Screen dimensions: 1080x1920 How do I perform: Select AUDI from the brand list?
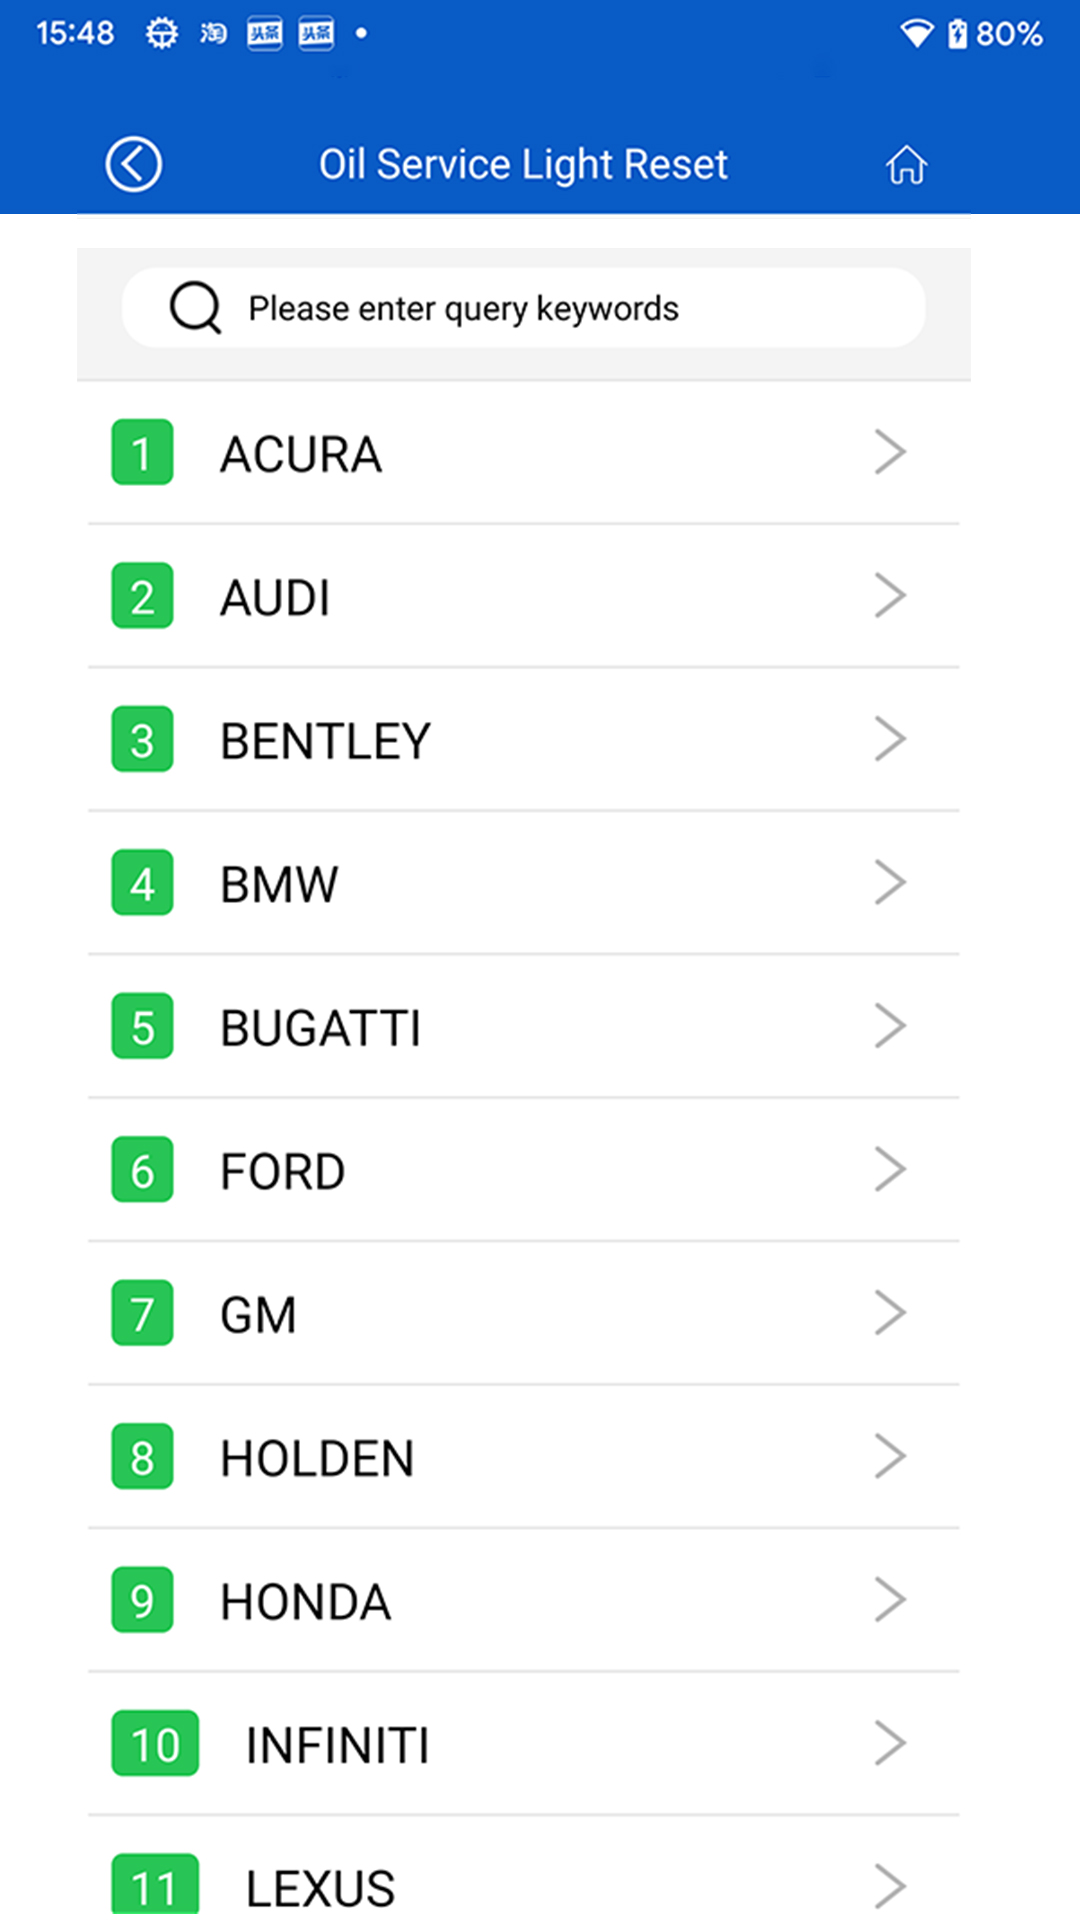coord(276,598)
